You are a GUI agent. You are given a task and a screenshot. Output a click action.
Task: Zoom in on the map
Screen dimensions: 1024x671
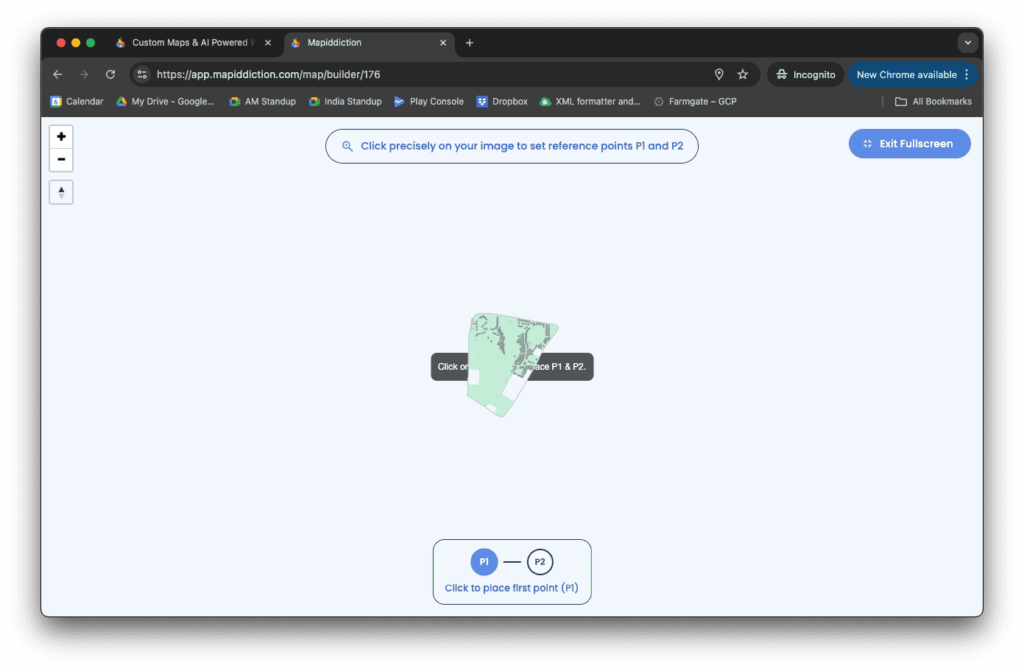61,137
